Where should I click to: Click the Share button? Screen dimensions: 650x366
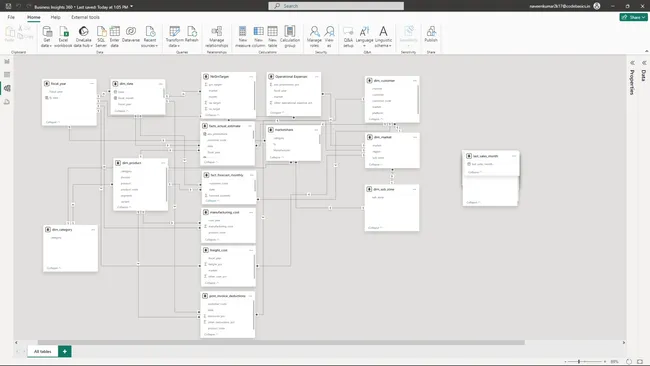[633, 17]
